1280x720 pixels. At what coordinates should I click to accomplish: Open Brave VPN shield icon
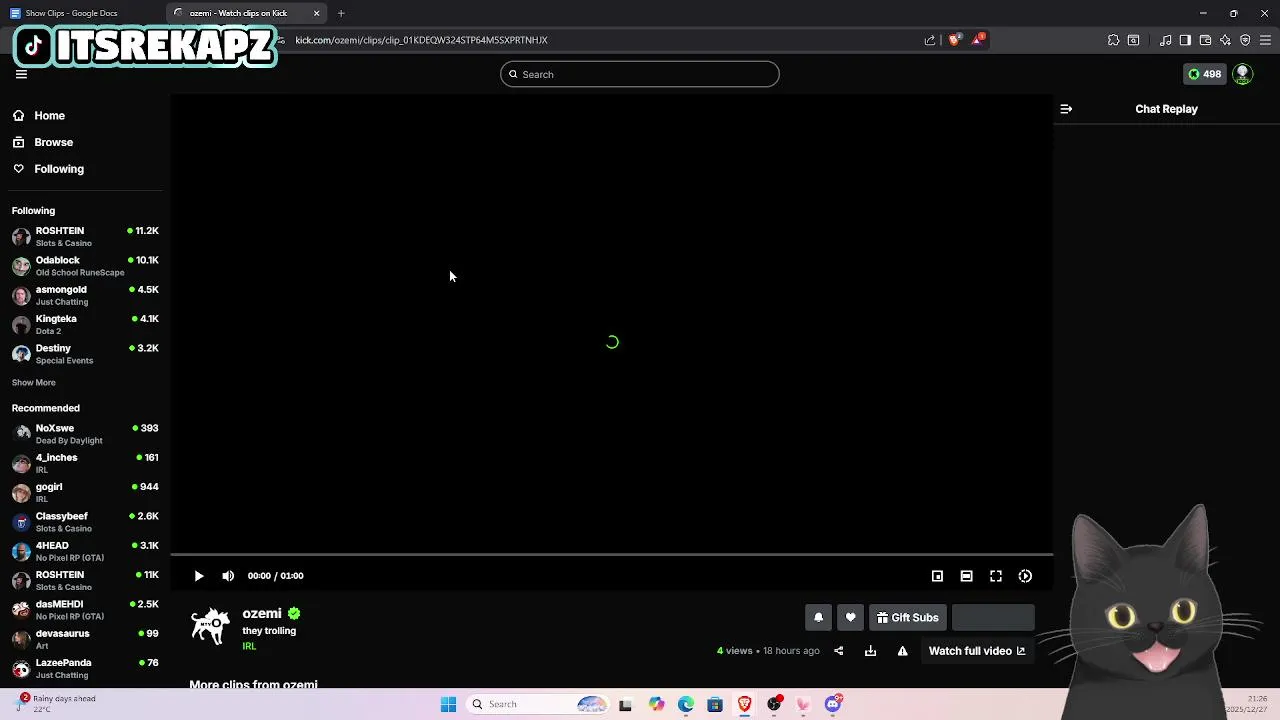click(1245, 40)
